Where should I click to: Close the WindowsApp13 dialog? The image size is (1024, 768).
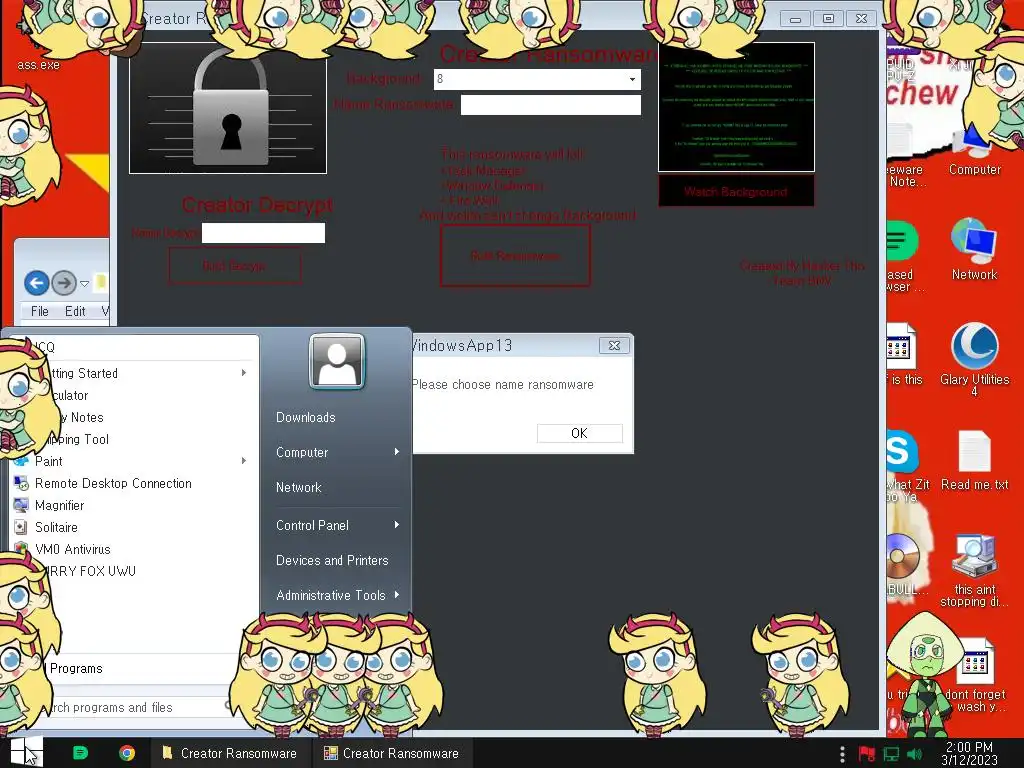pos(615,345)
